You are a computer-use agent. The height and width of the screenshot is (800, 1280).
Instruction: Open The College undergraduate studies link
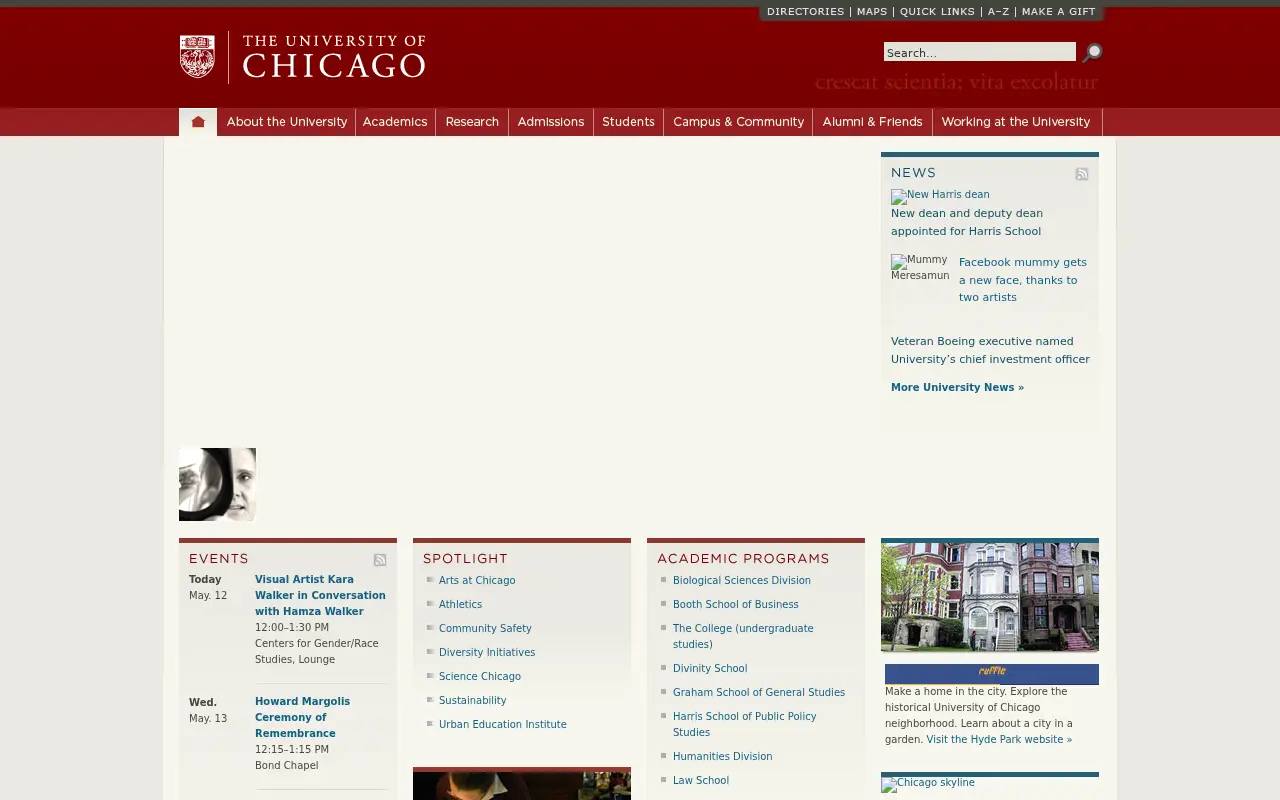click(743, 636)
